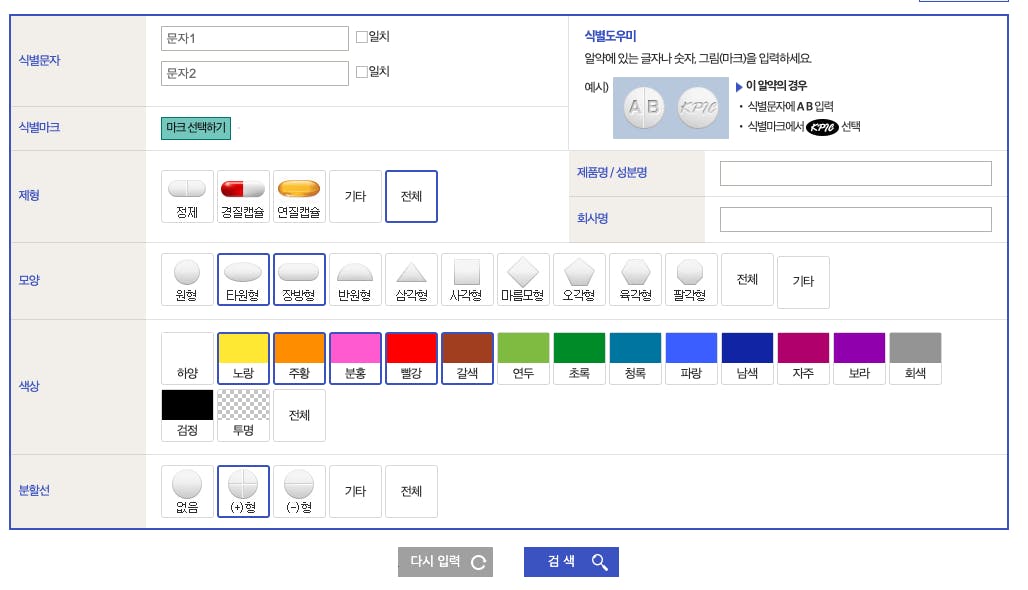Viewport: 1028px width, 590px height.
Task: Click the 검색 search button
Action: (571, 562)
